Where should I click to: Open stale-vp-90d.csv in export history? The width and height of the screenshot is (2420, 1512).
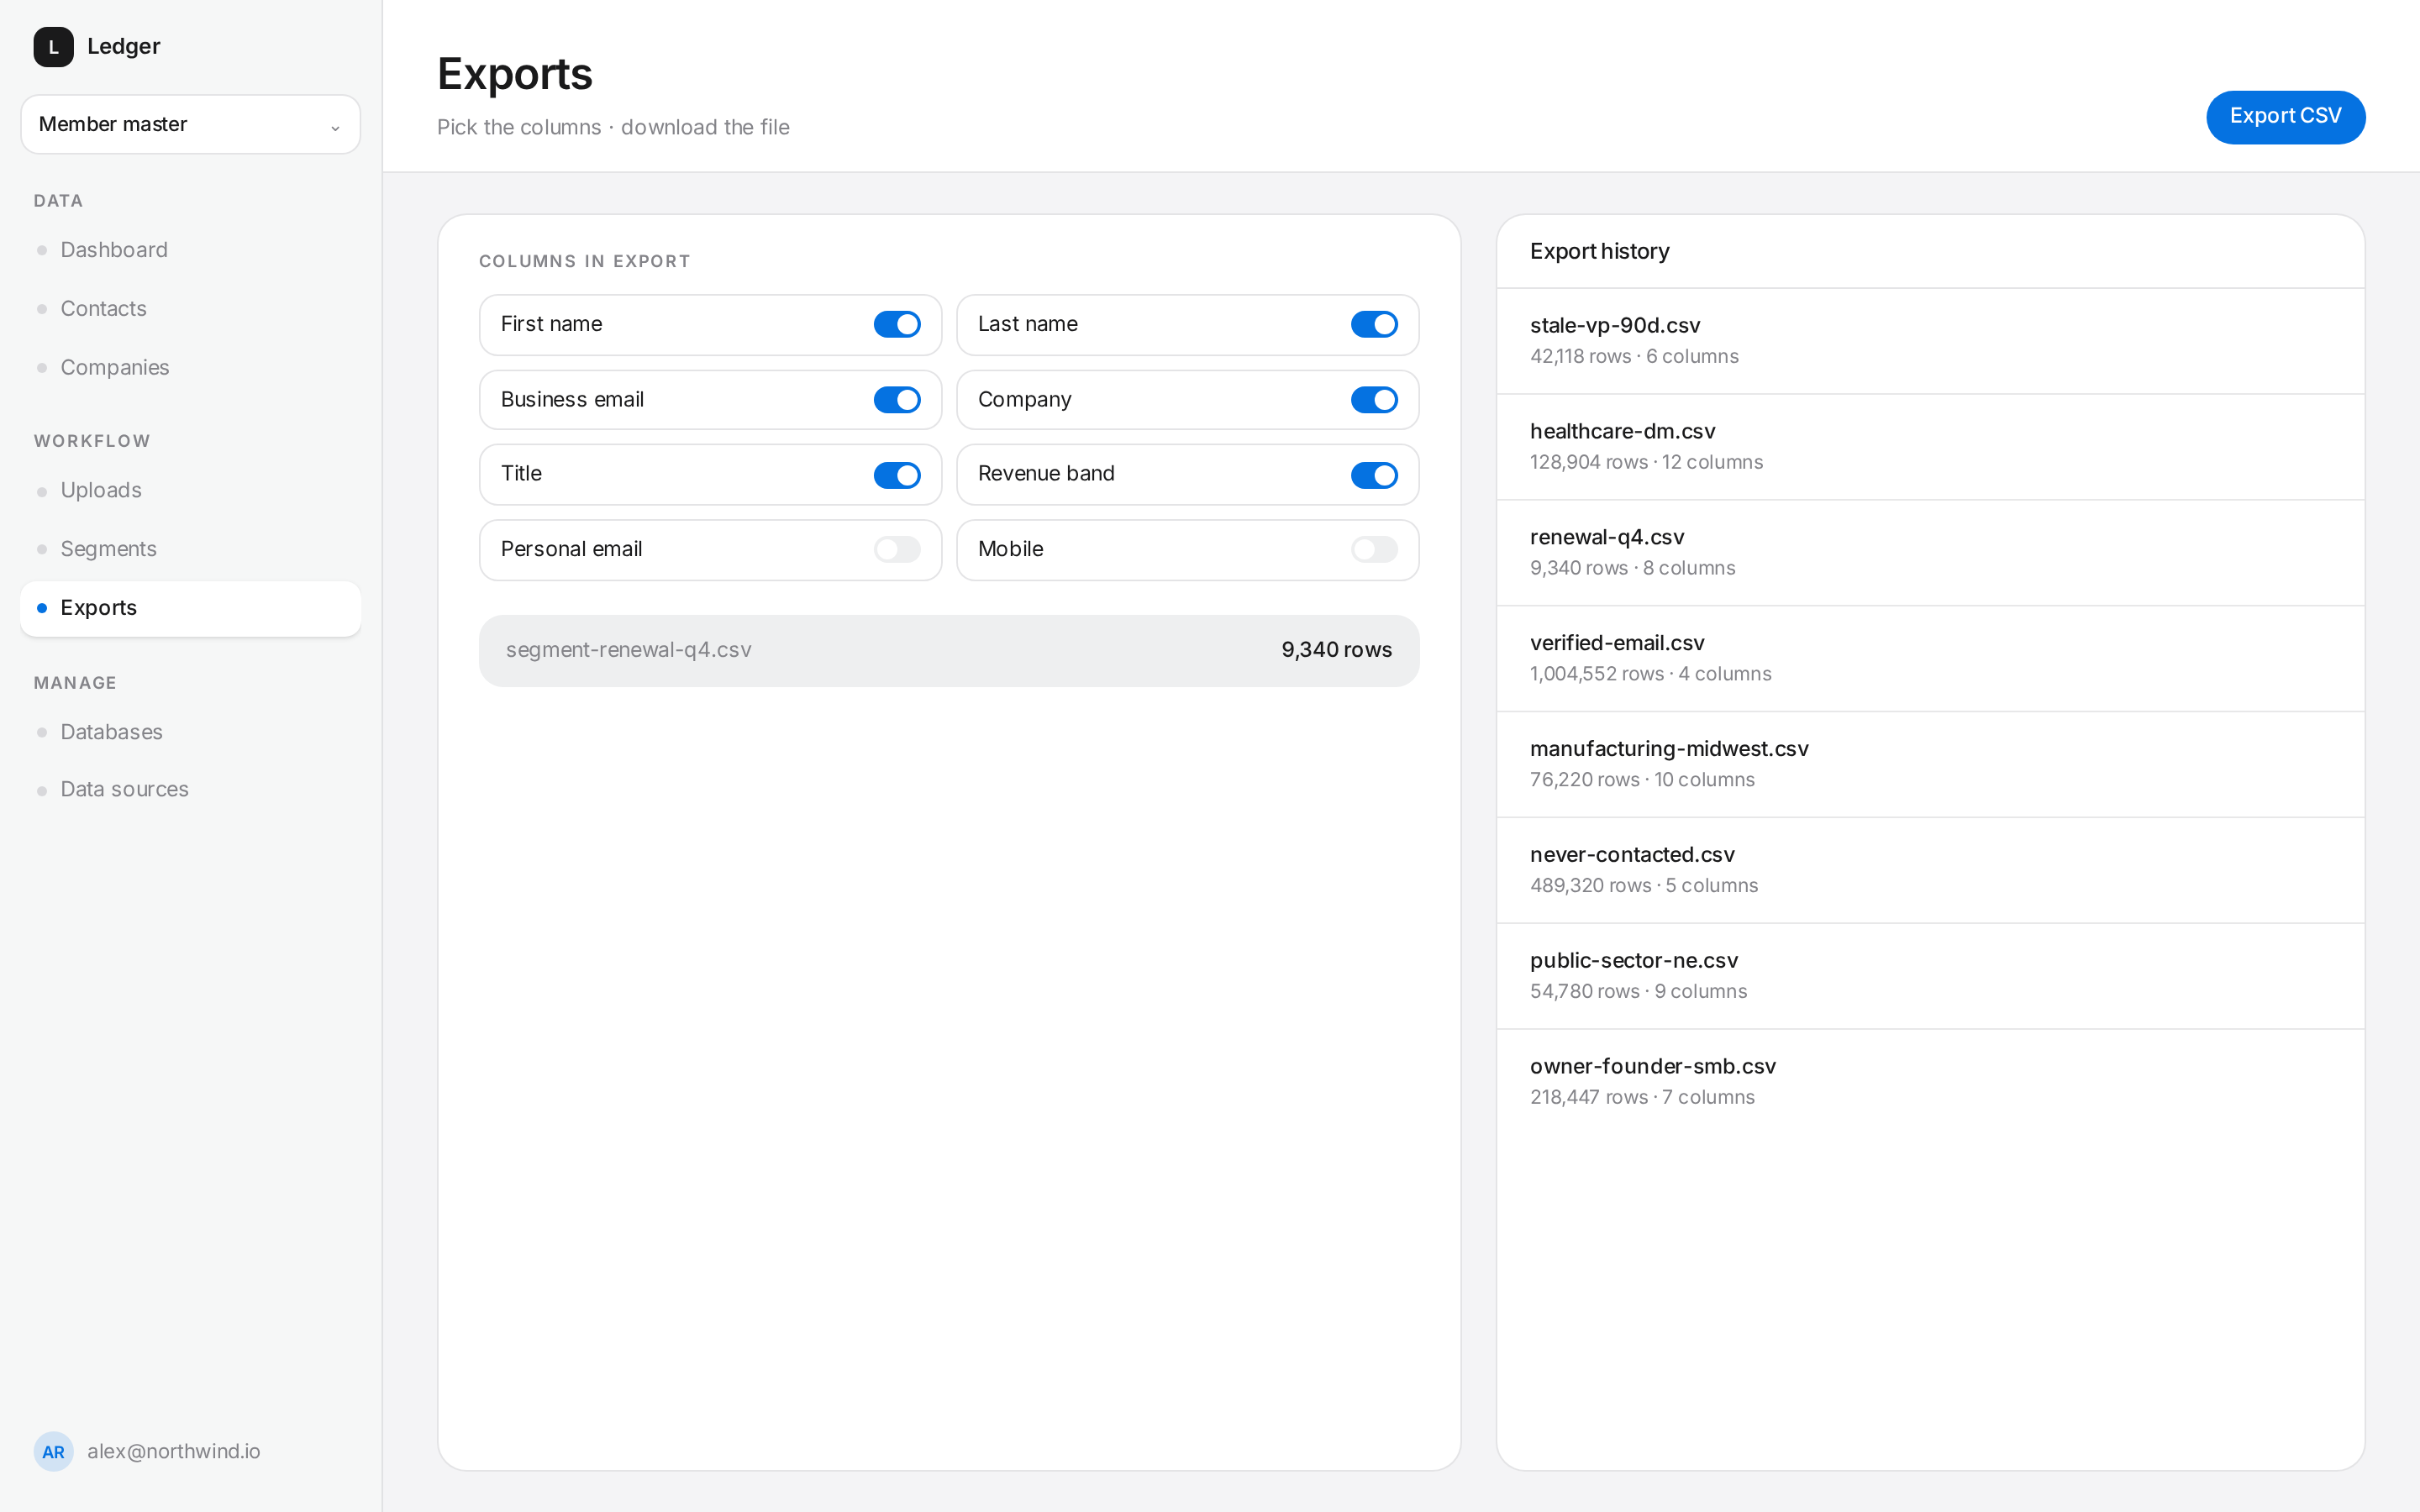pos(1930,341)
